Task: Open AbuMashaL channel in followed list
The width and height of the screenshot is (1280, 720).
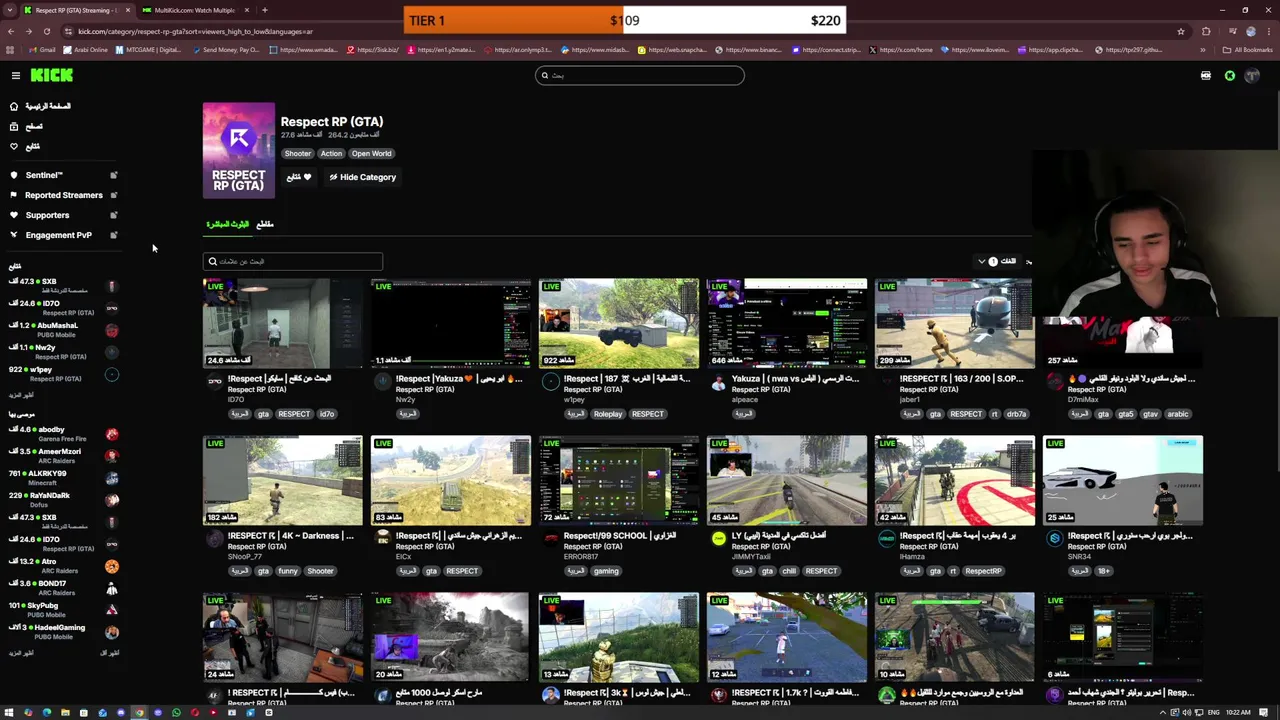Action: (64, 329)
